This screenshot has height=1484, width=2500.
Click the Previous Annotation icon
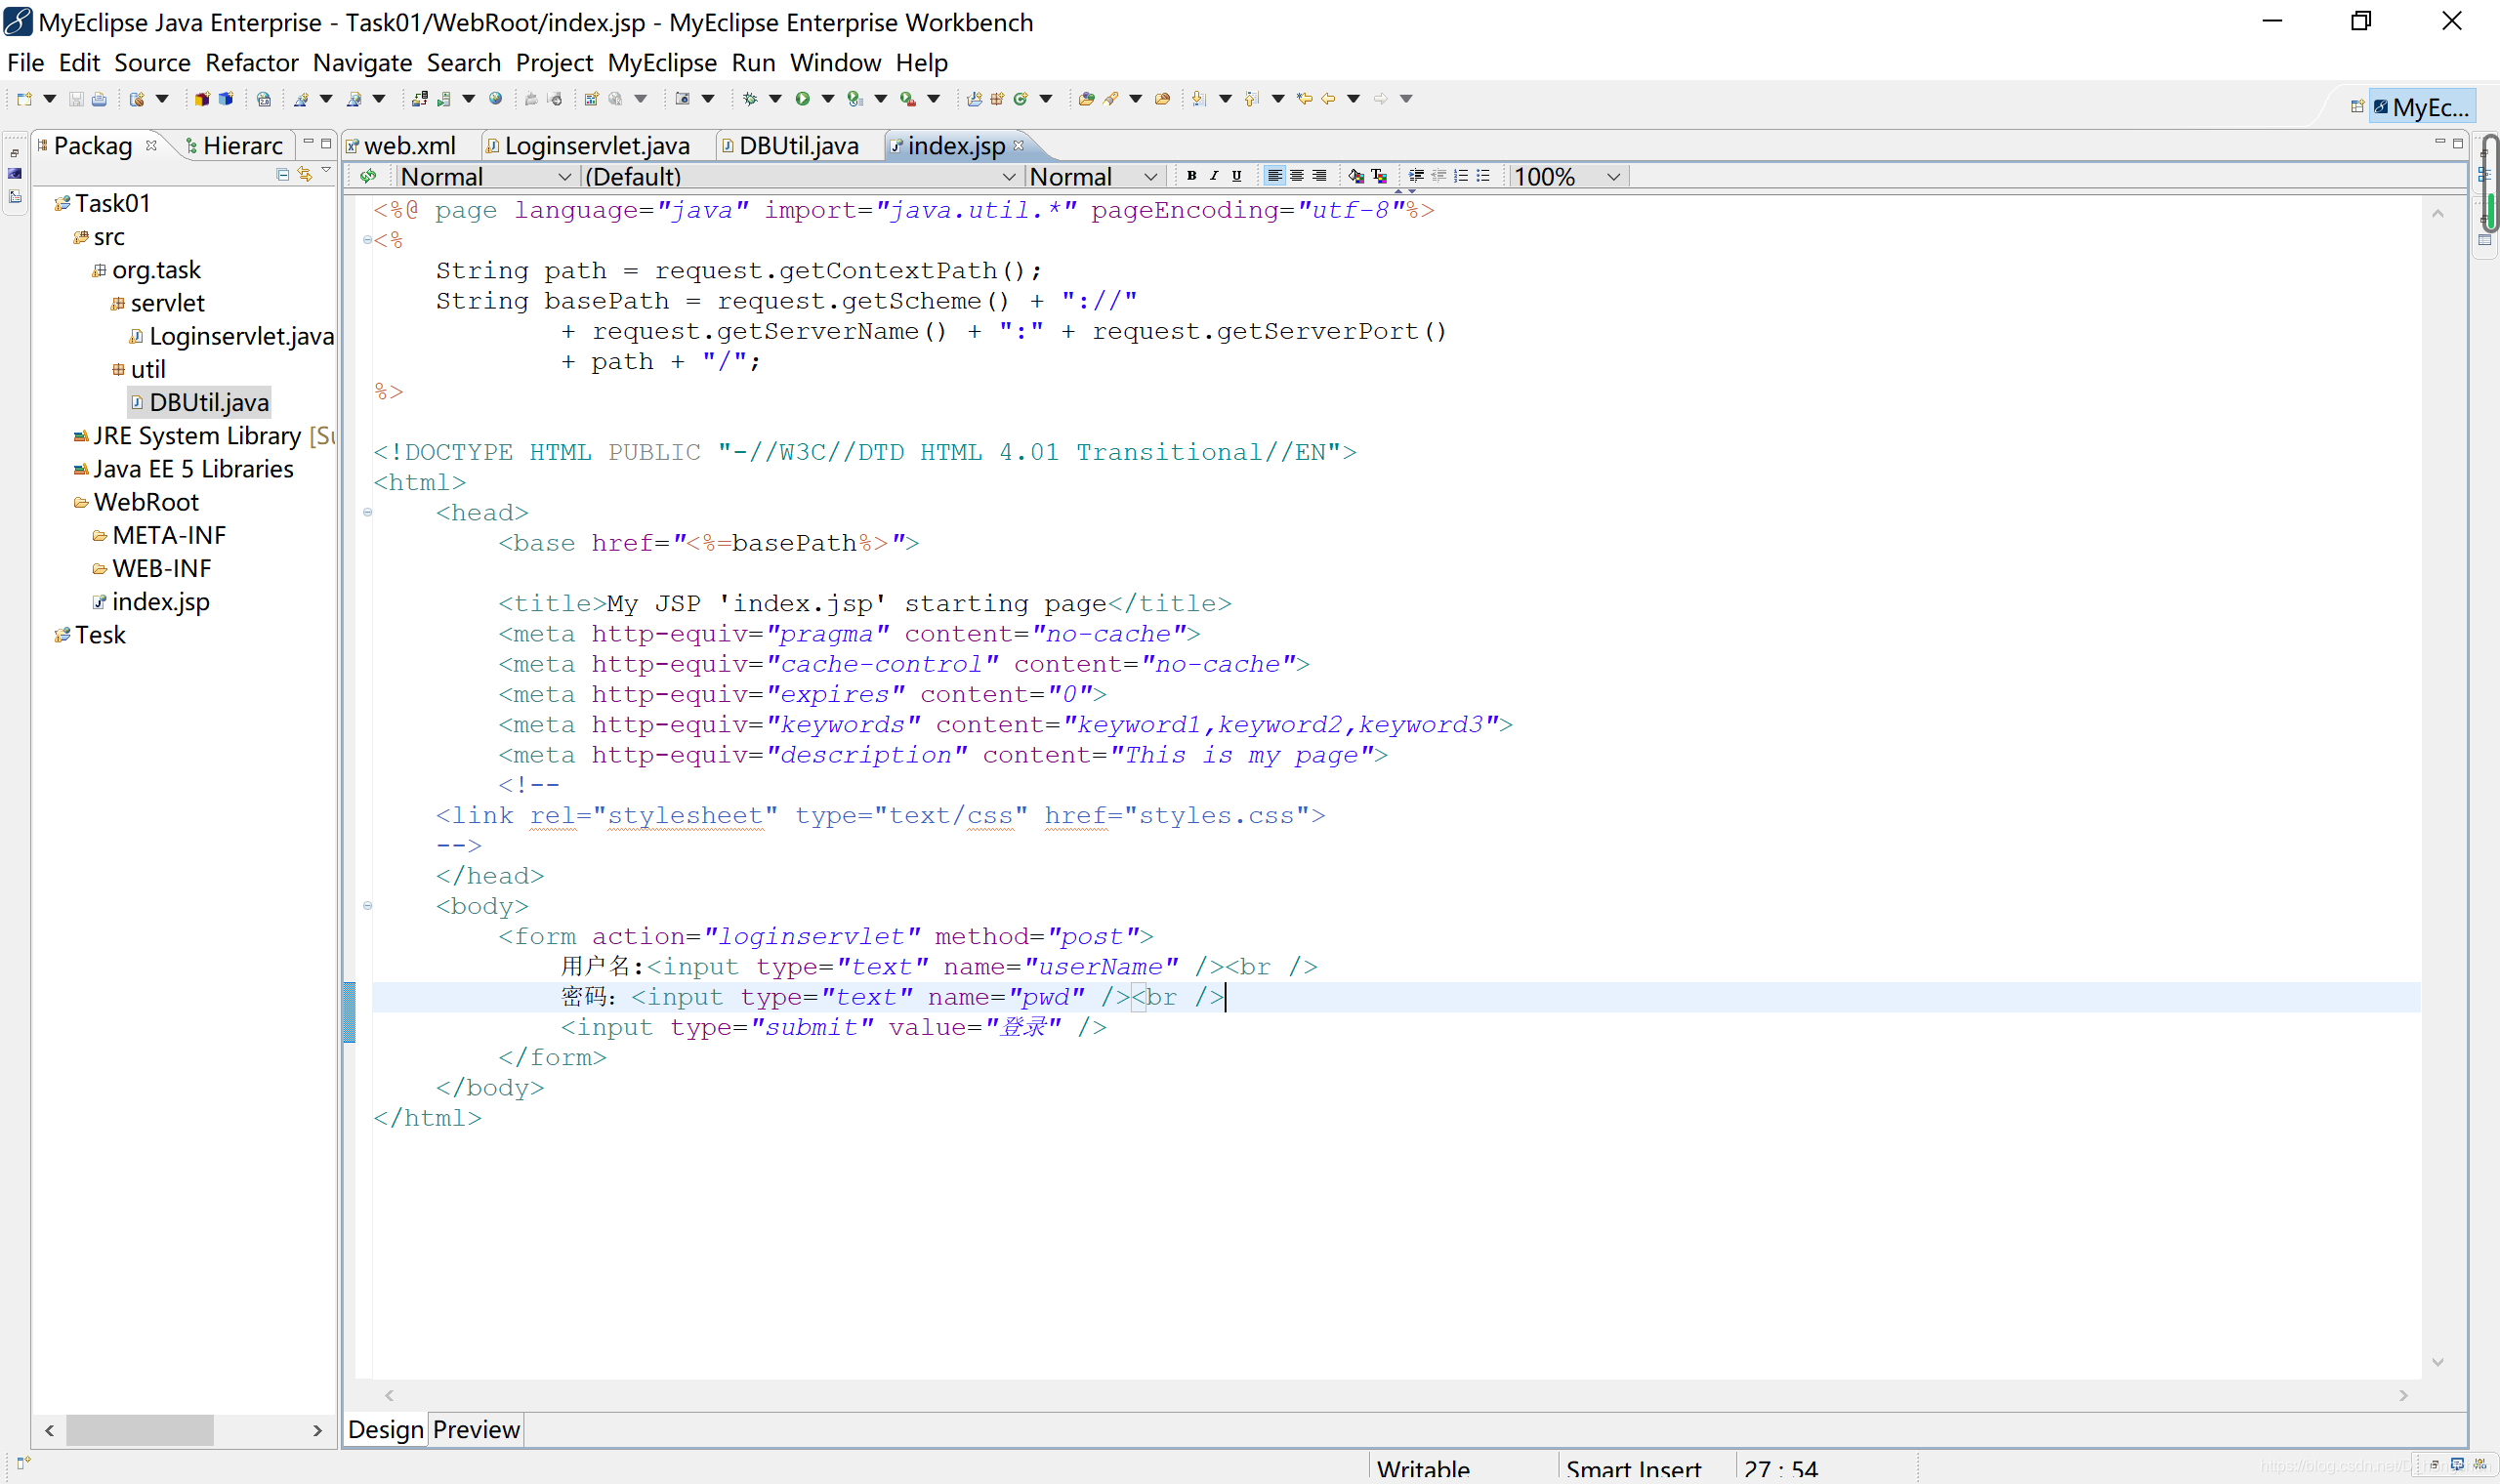coord(1251,99)
